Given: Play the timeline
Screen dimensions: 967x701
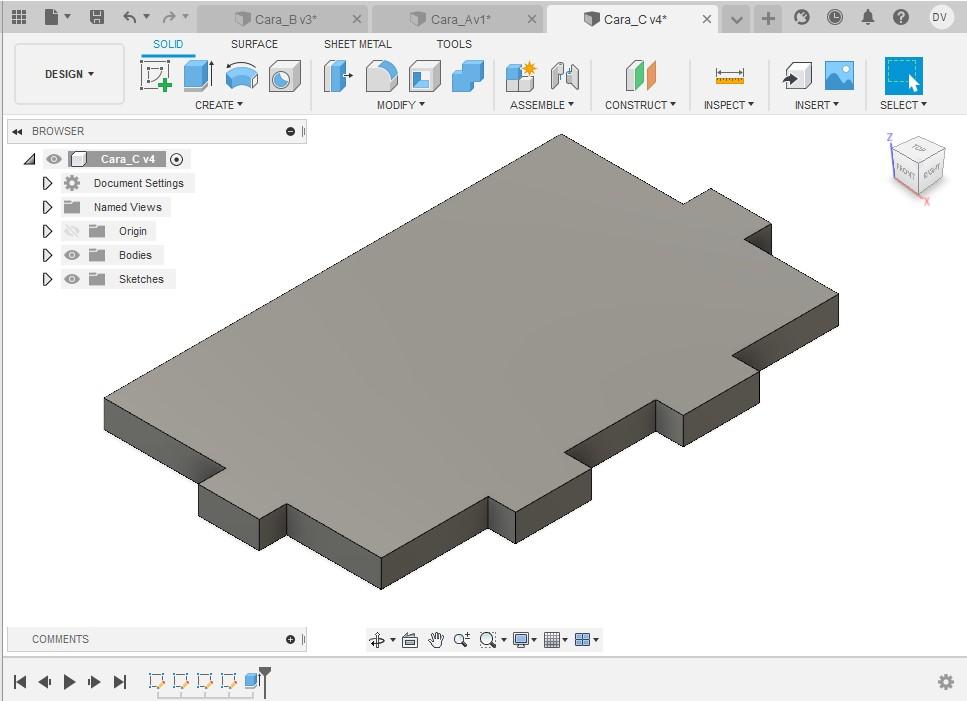Looking at the screenshot, I should click(69, 681).
